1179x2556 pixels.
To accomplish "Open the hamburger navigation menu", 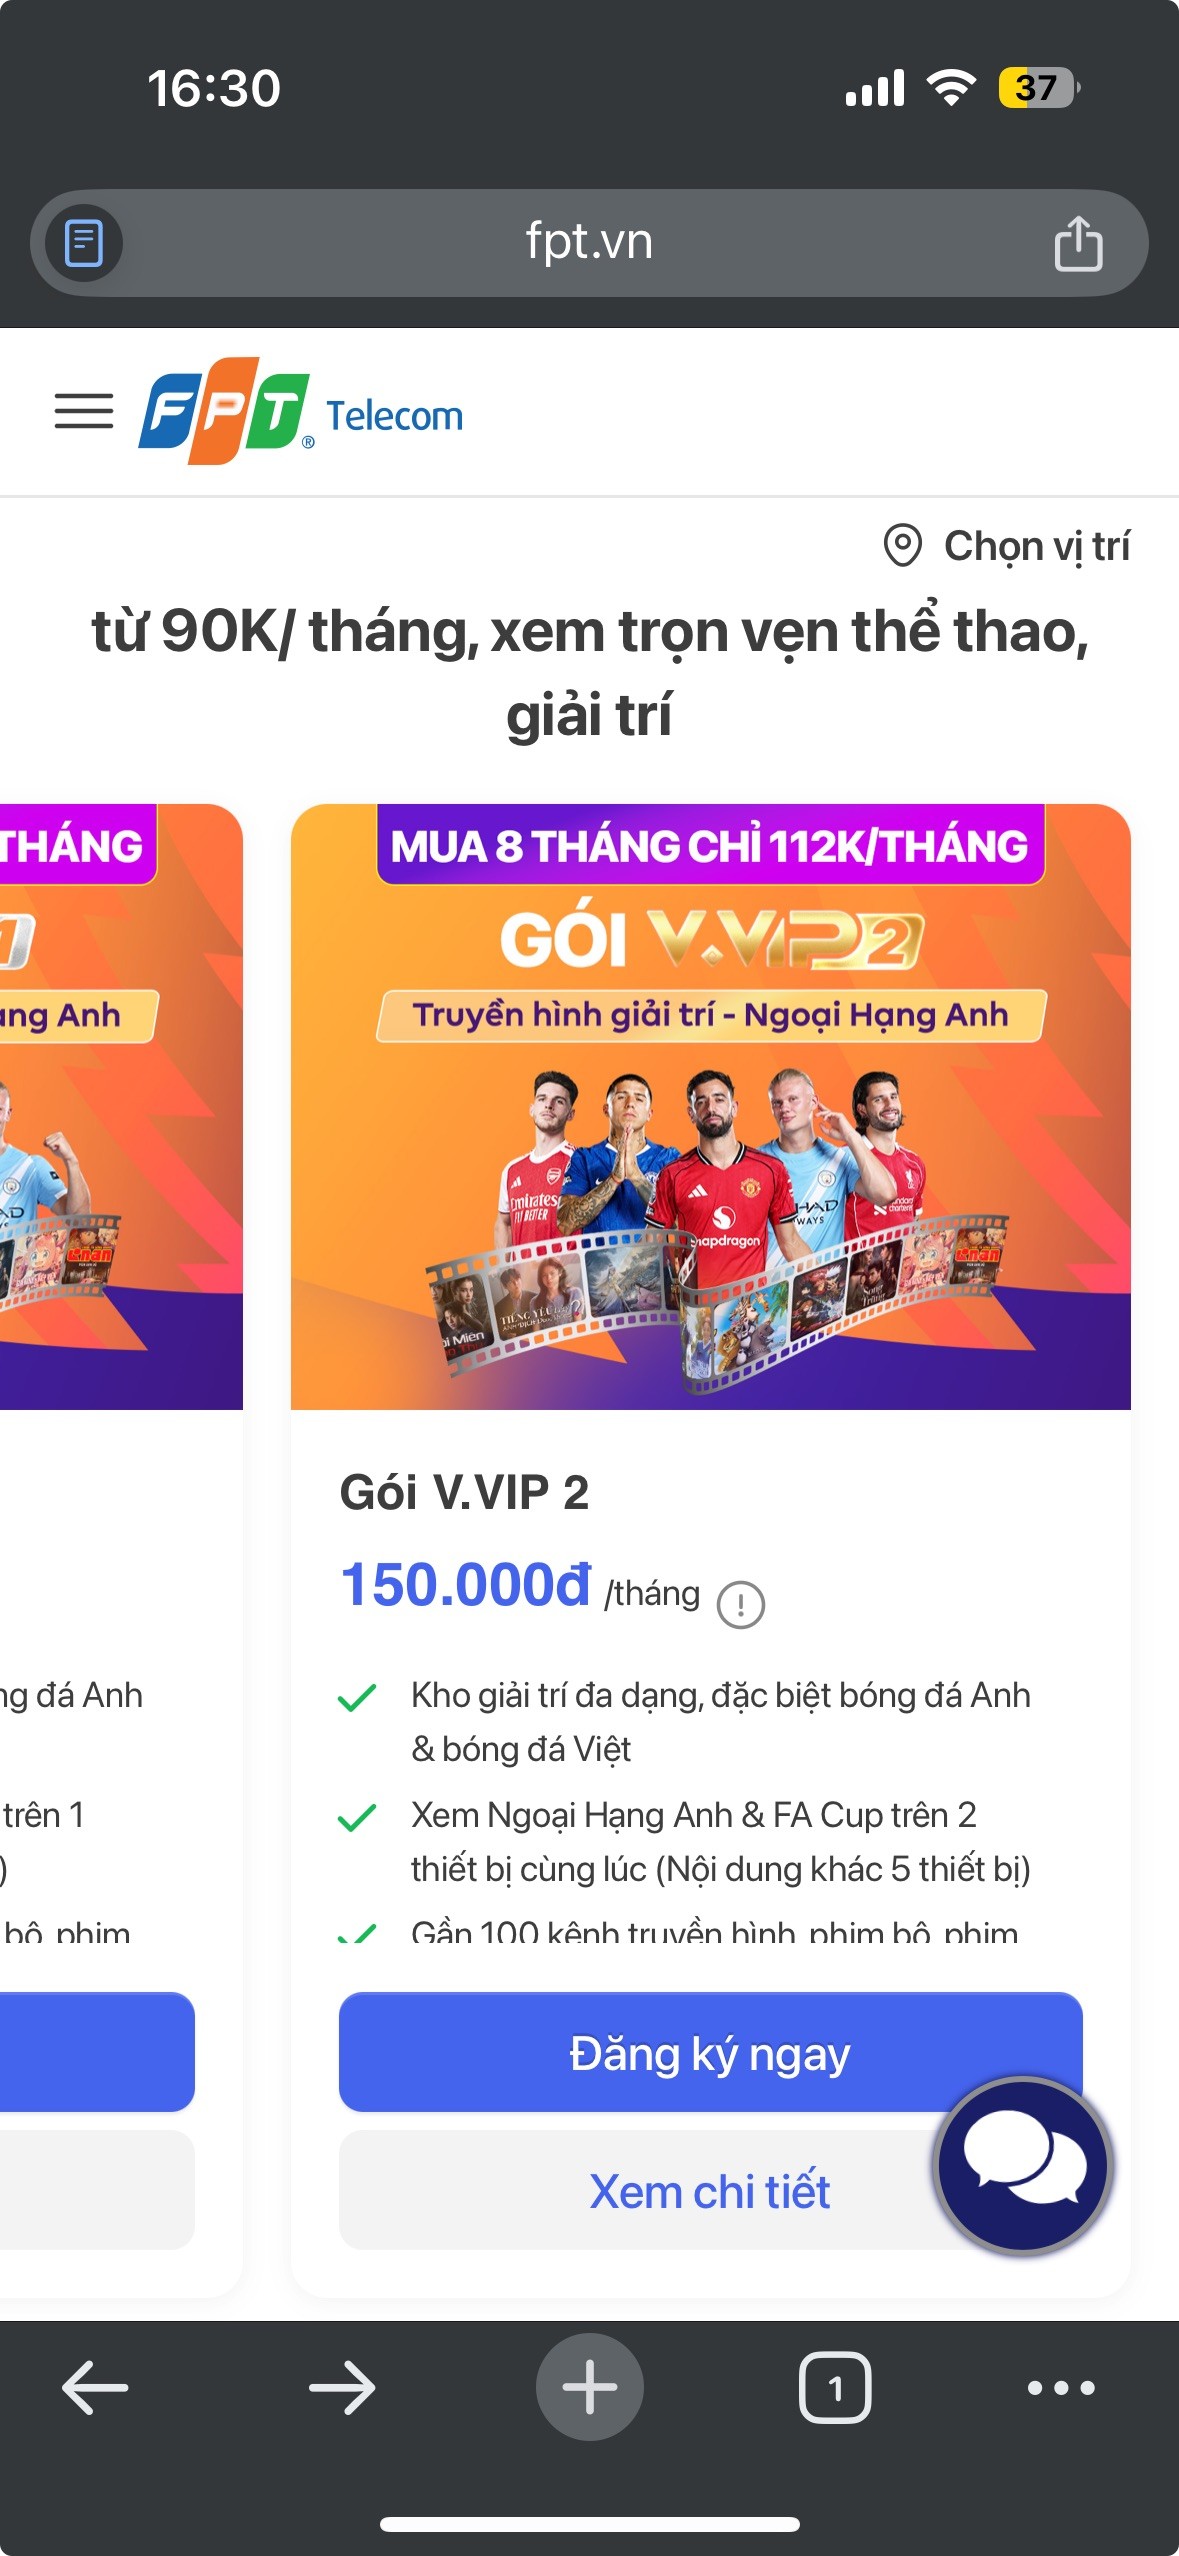I will coord(84,411).
